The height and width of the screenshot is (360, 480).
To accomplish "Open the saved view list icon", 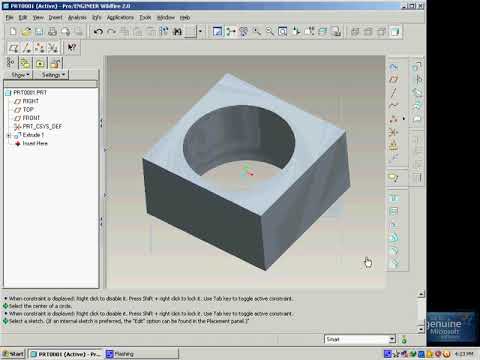I will point(309,31).
